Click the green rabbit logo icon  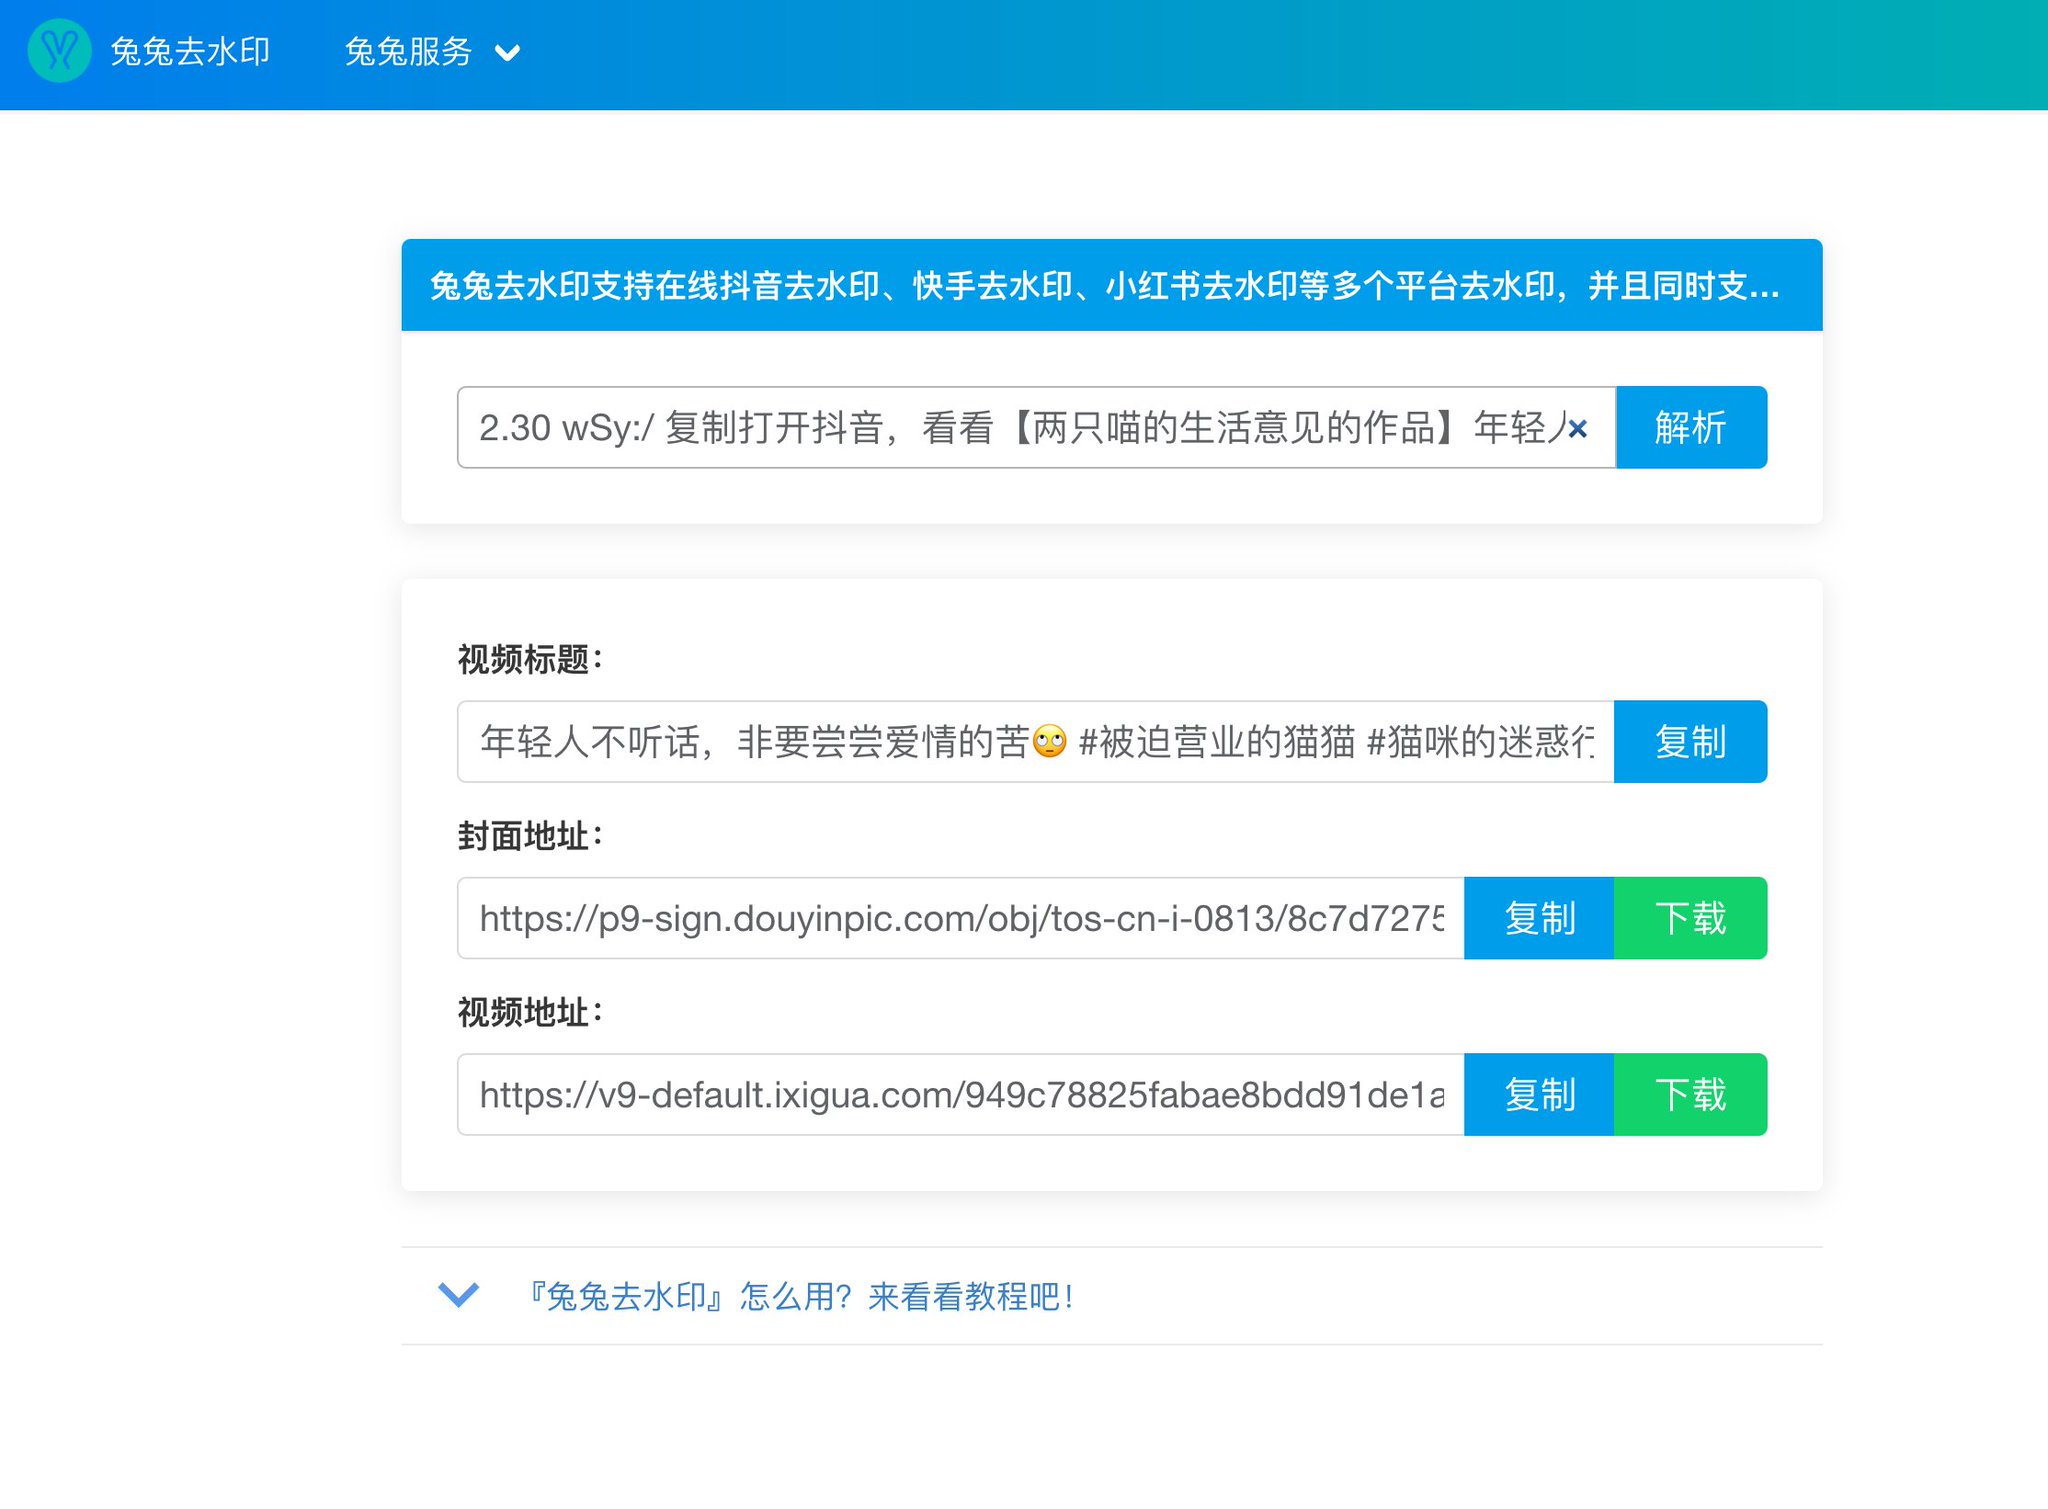click(x=60, y=51)
